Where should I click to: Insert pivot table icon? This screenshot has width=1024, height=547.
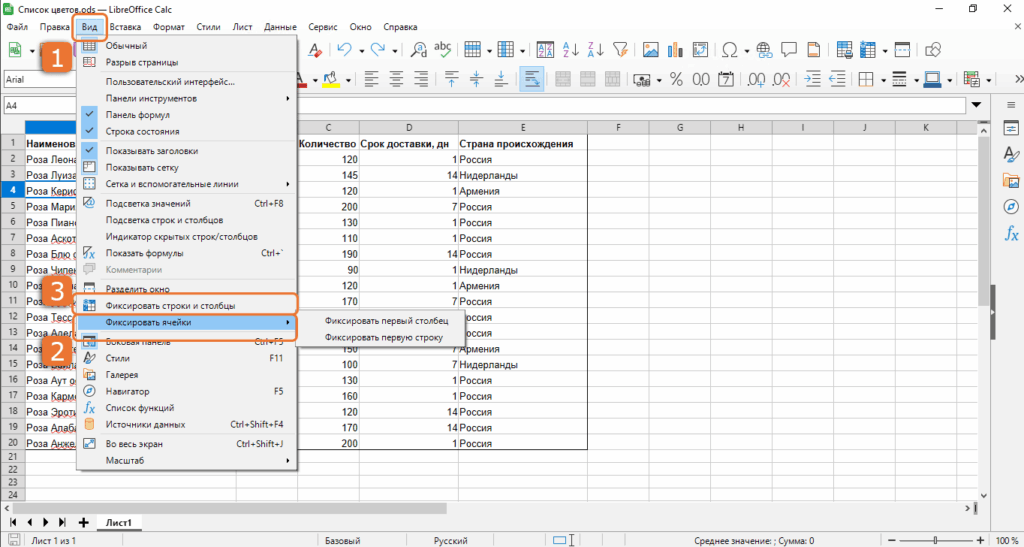pos(700,50)
